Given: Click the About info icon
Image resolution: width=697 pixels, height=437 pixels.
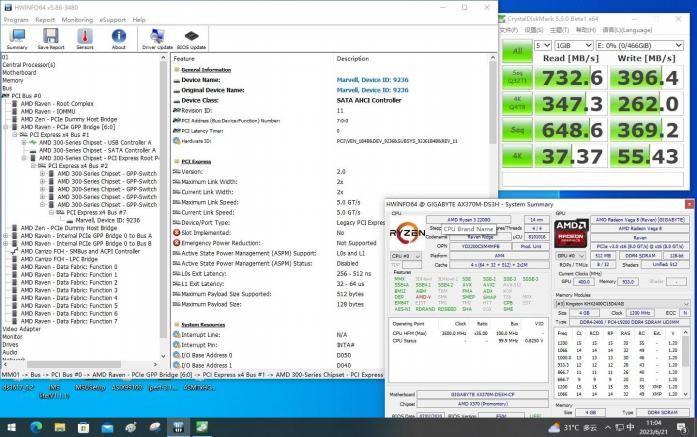Looking at the screenshot, I should (x=119, y=38).
